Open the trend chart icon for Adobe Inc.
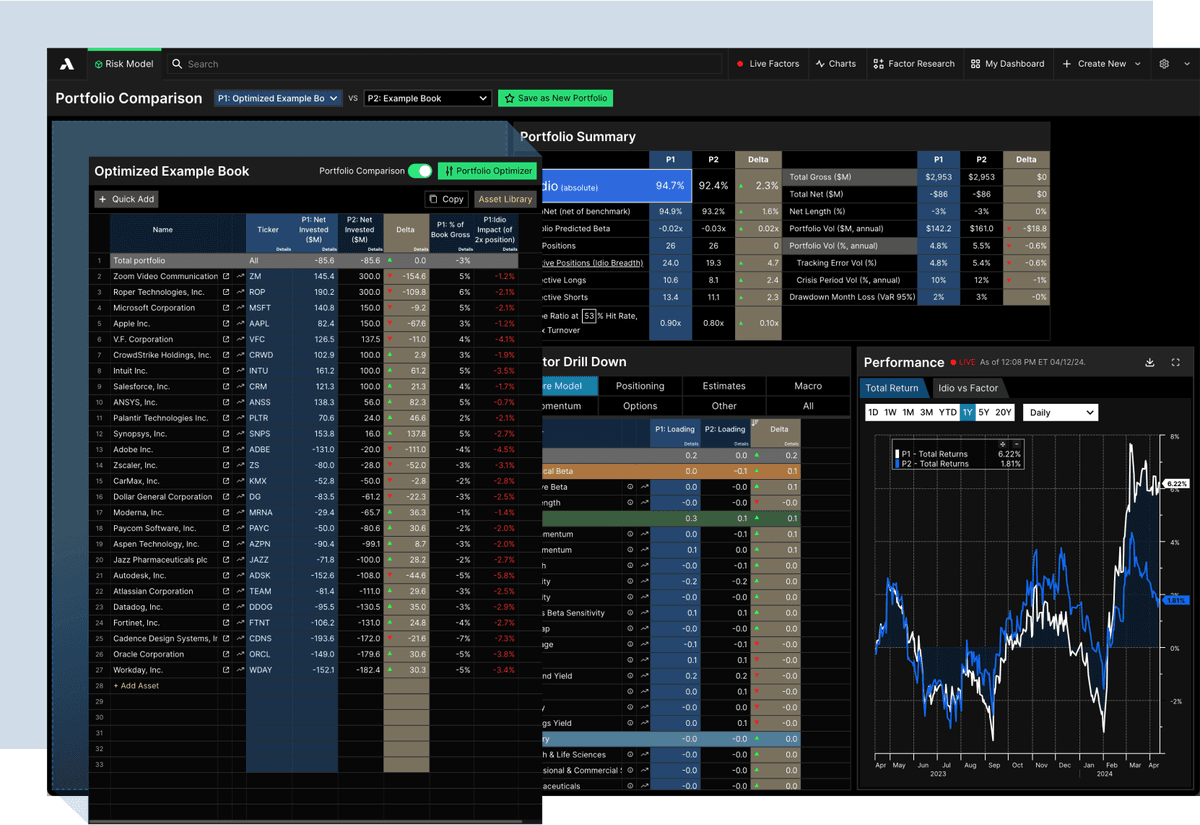Screen dimensions: 1200x825 click(x=240, y=450)
